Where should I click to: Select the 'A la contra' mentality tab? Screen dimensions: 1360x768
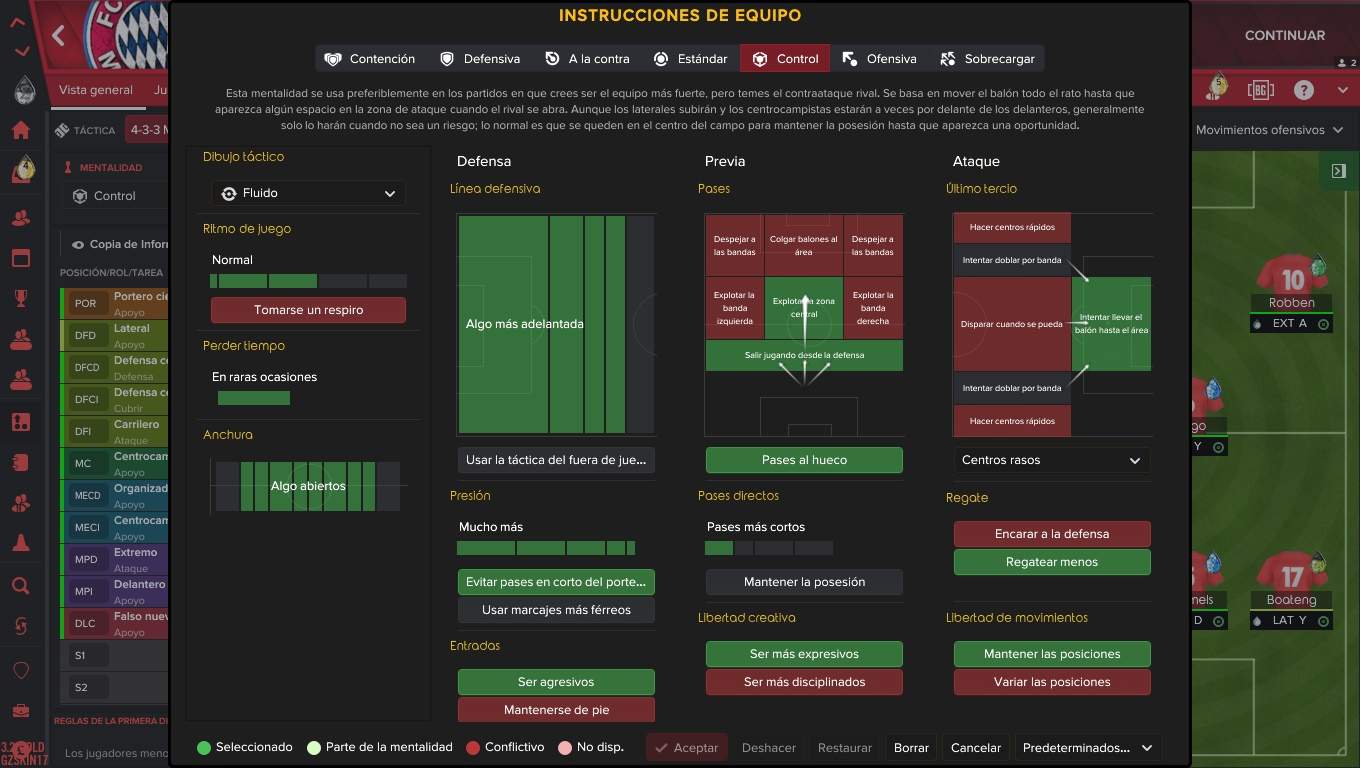coord(587,59)
